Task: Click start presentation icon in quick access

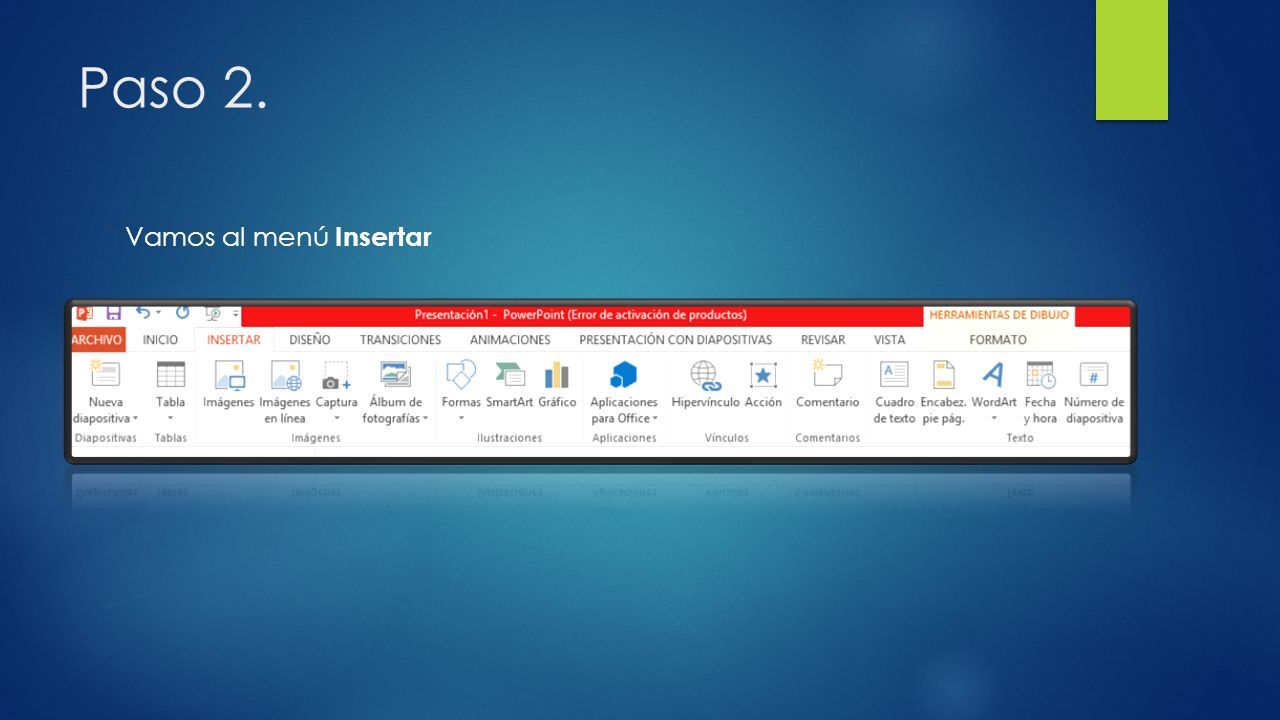Action: 213,314
